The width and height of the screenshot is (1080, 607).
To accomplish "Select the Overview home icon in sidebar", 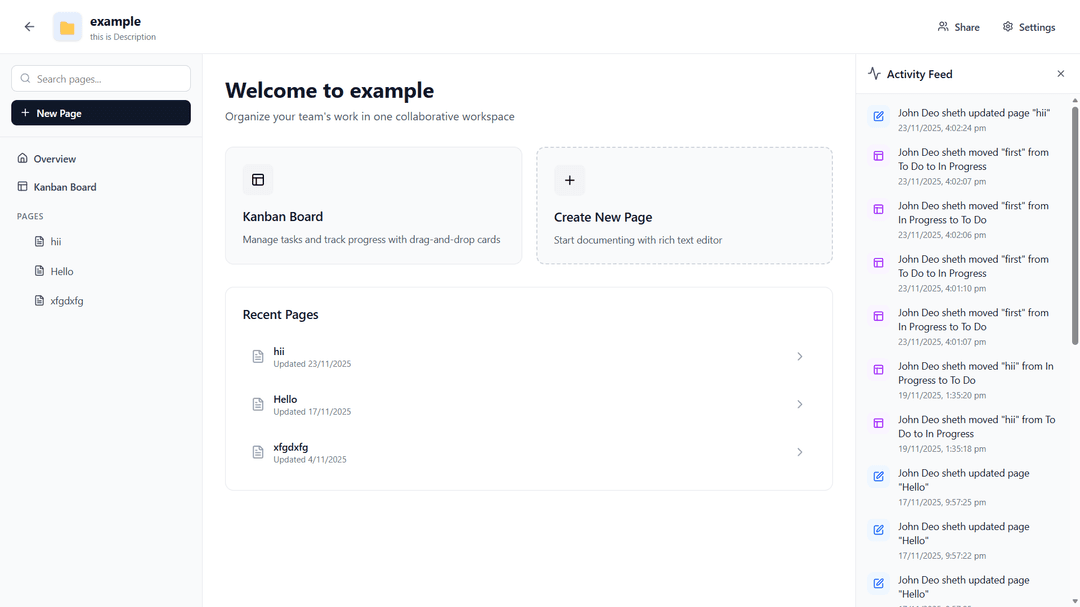I will pyautogui.click(x=24, y=158).
